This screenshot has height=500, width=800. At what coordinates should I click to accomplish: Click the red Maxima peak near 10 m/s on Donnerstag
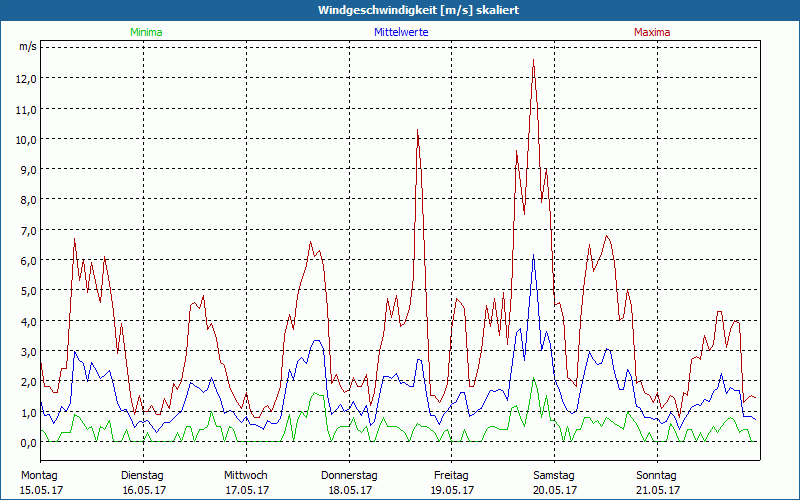[418, 131]
